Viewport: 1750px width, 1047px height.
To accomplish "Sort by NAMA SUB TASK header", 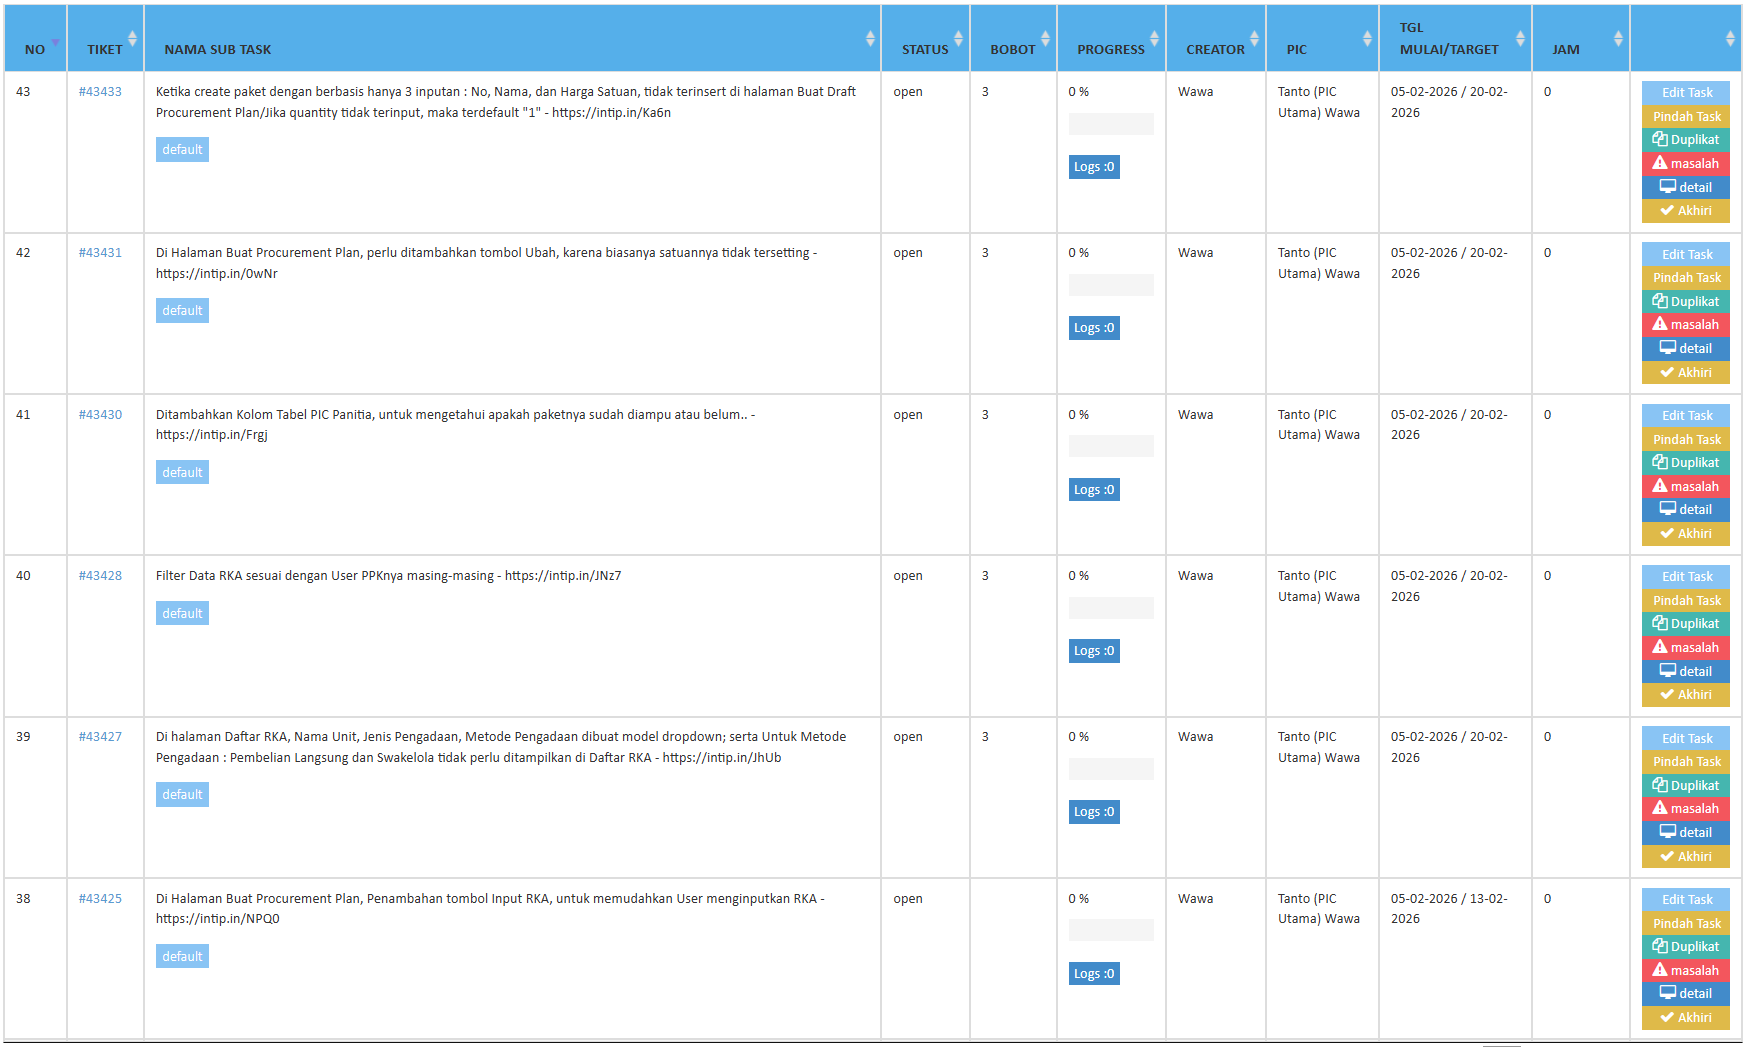I will [x=218, y=49].
